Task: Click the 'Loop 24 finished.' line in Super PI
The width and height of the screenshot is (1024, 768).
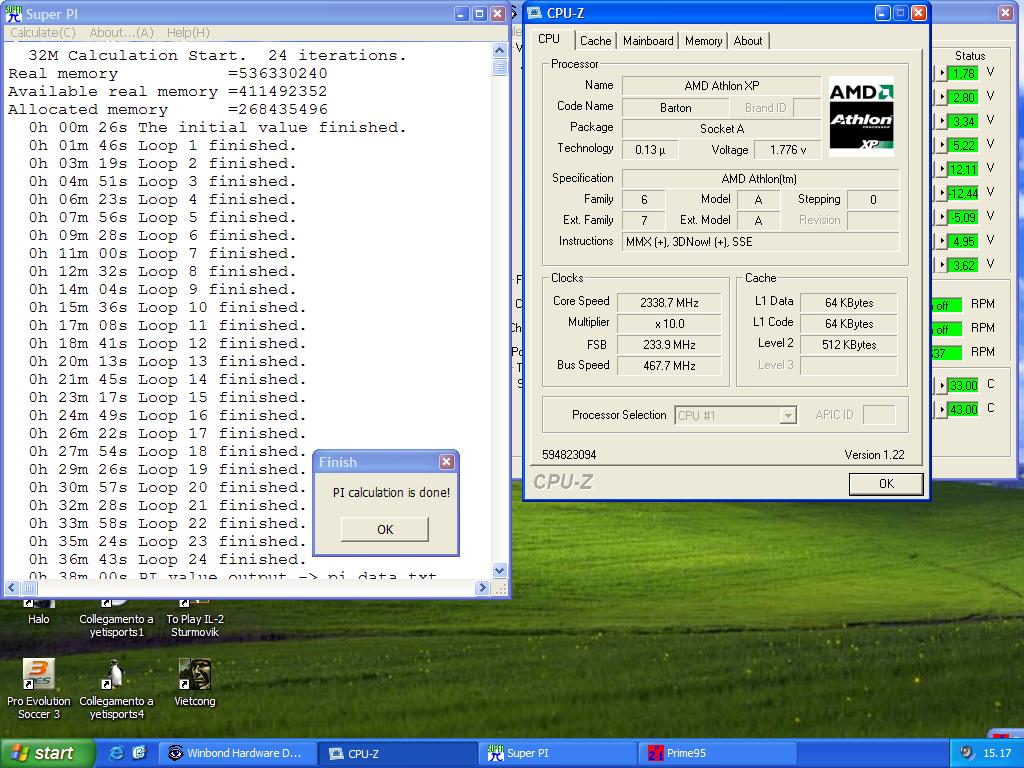Action: pyautogui.click(x=167, y=560)
